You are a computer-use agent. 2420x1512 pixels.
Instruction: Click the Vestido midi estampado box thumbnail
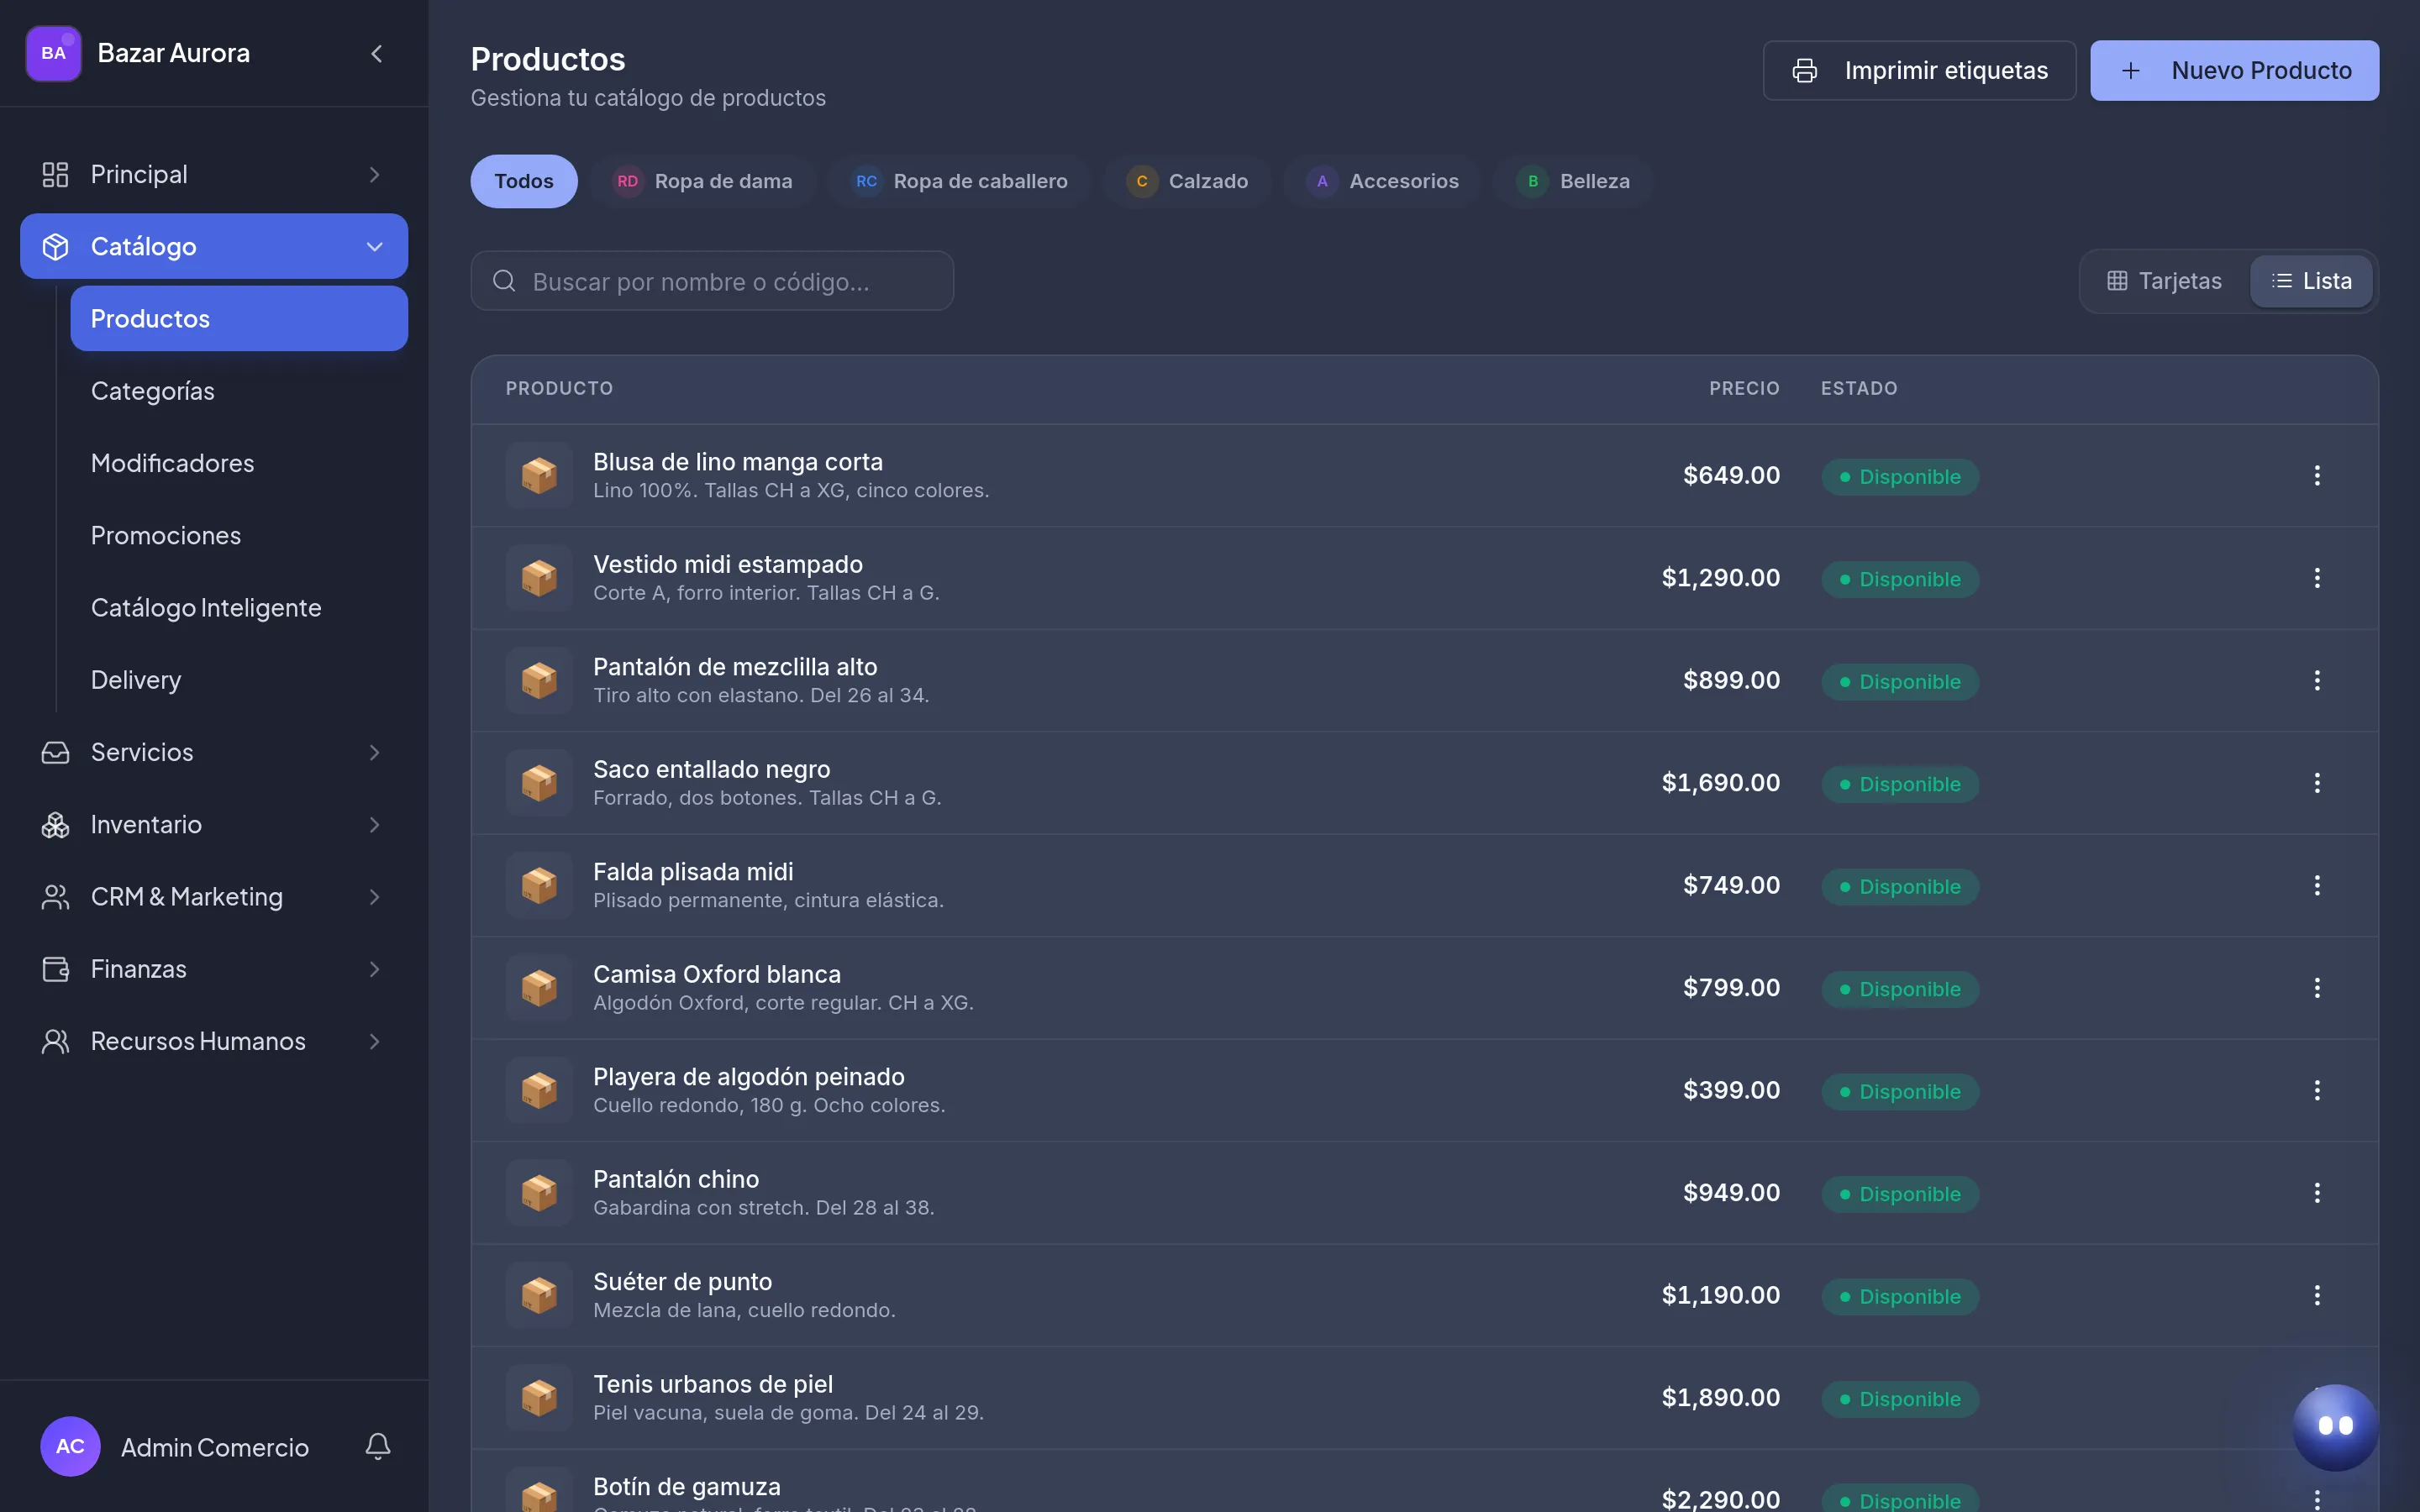point(539,578)
